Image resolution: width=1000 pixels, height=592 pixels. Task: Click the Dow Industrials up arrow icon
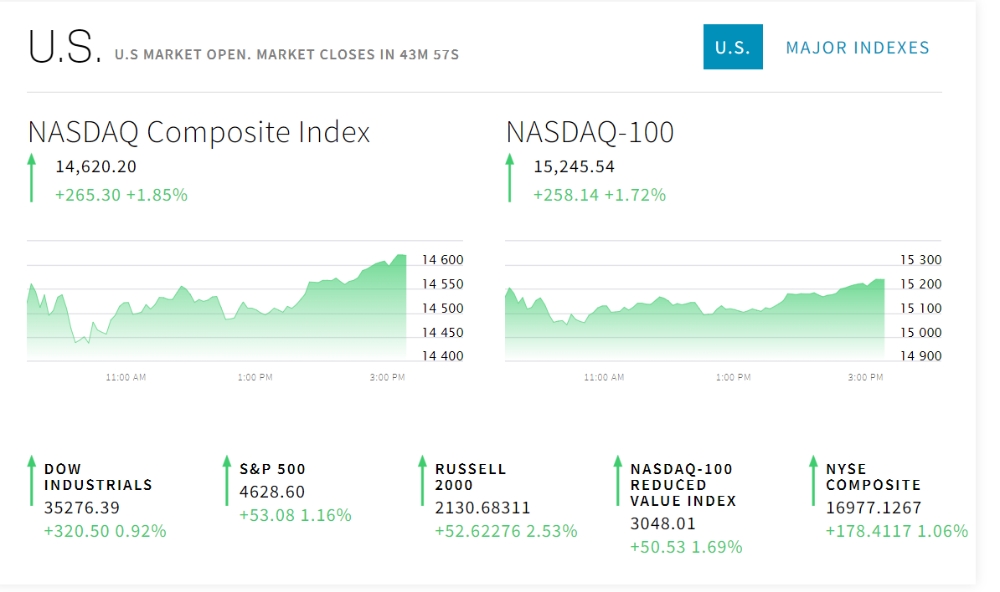click(31, 481)
